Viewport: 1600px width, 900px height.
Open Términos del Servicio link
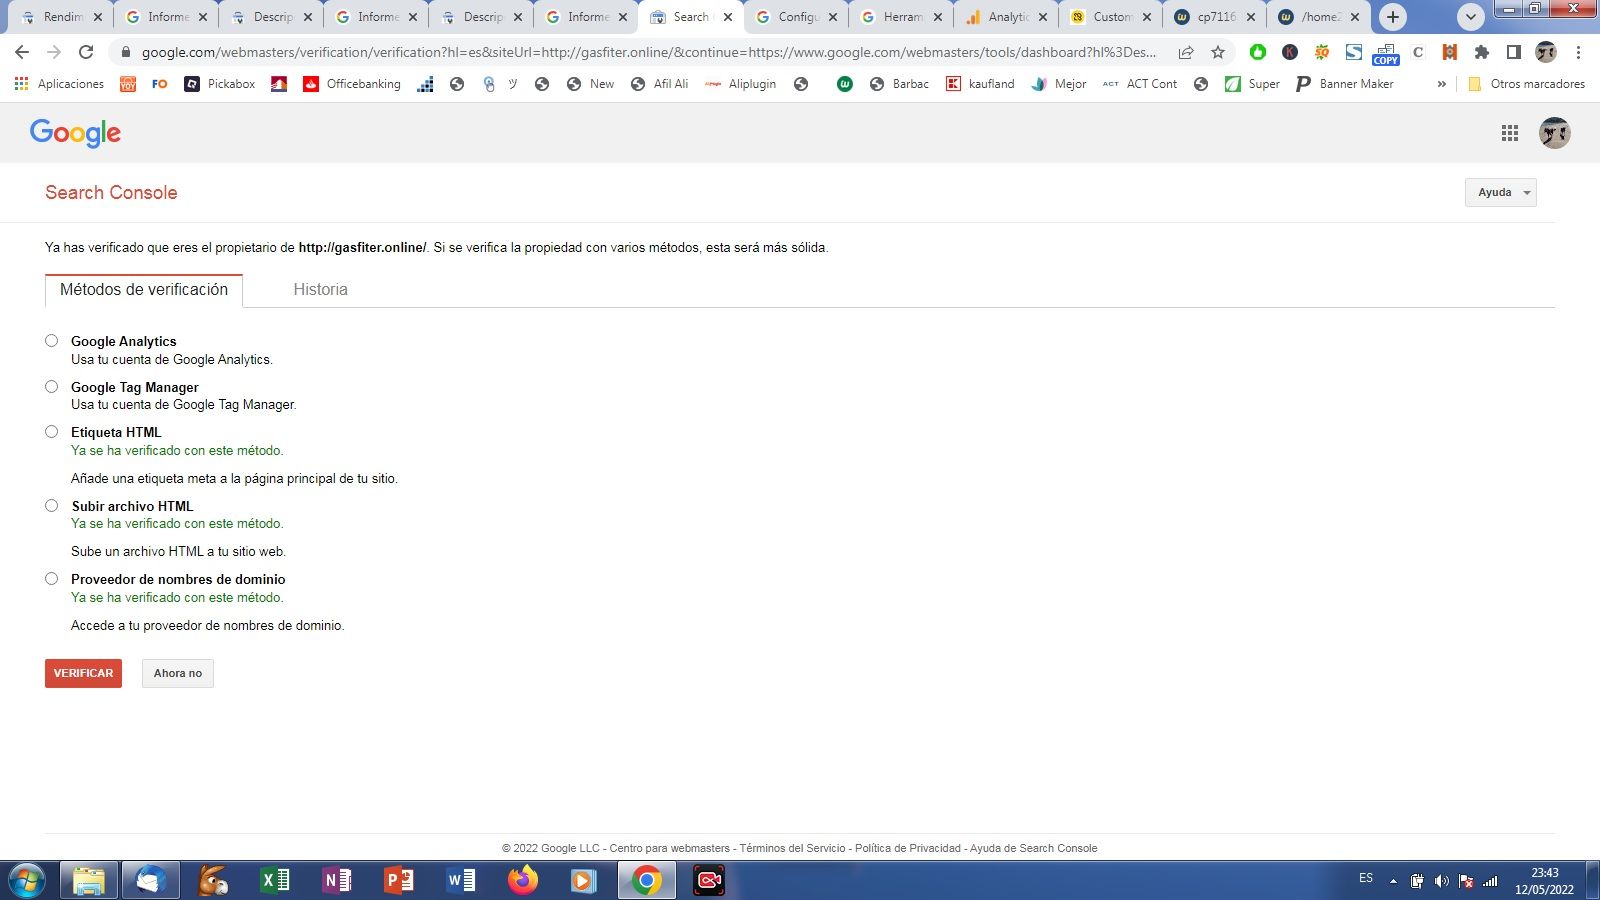[x=793, y=848]
